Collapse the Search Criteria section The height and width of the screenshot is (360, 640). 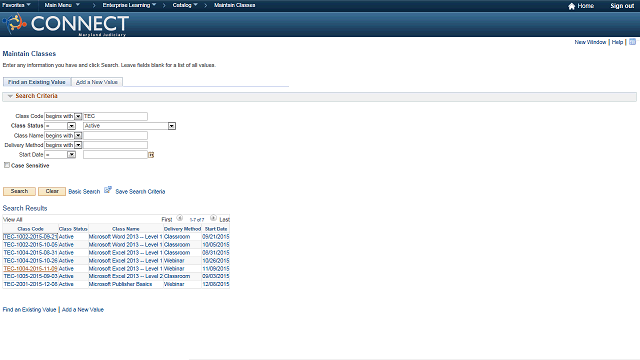click(x=10, y=96)
